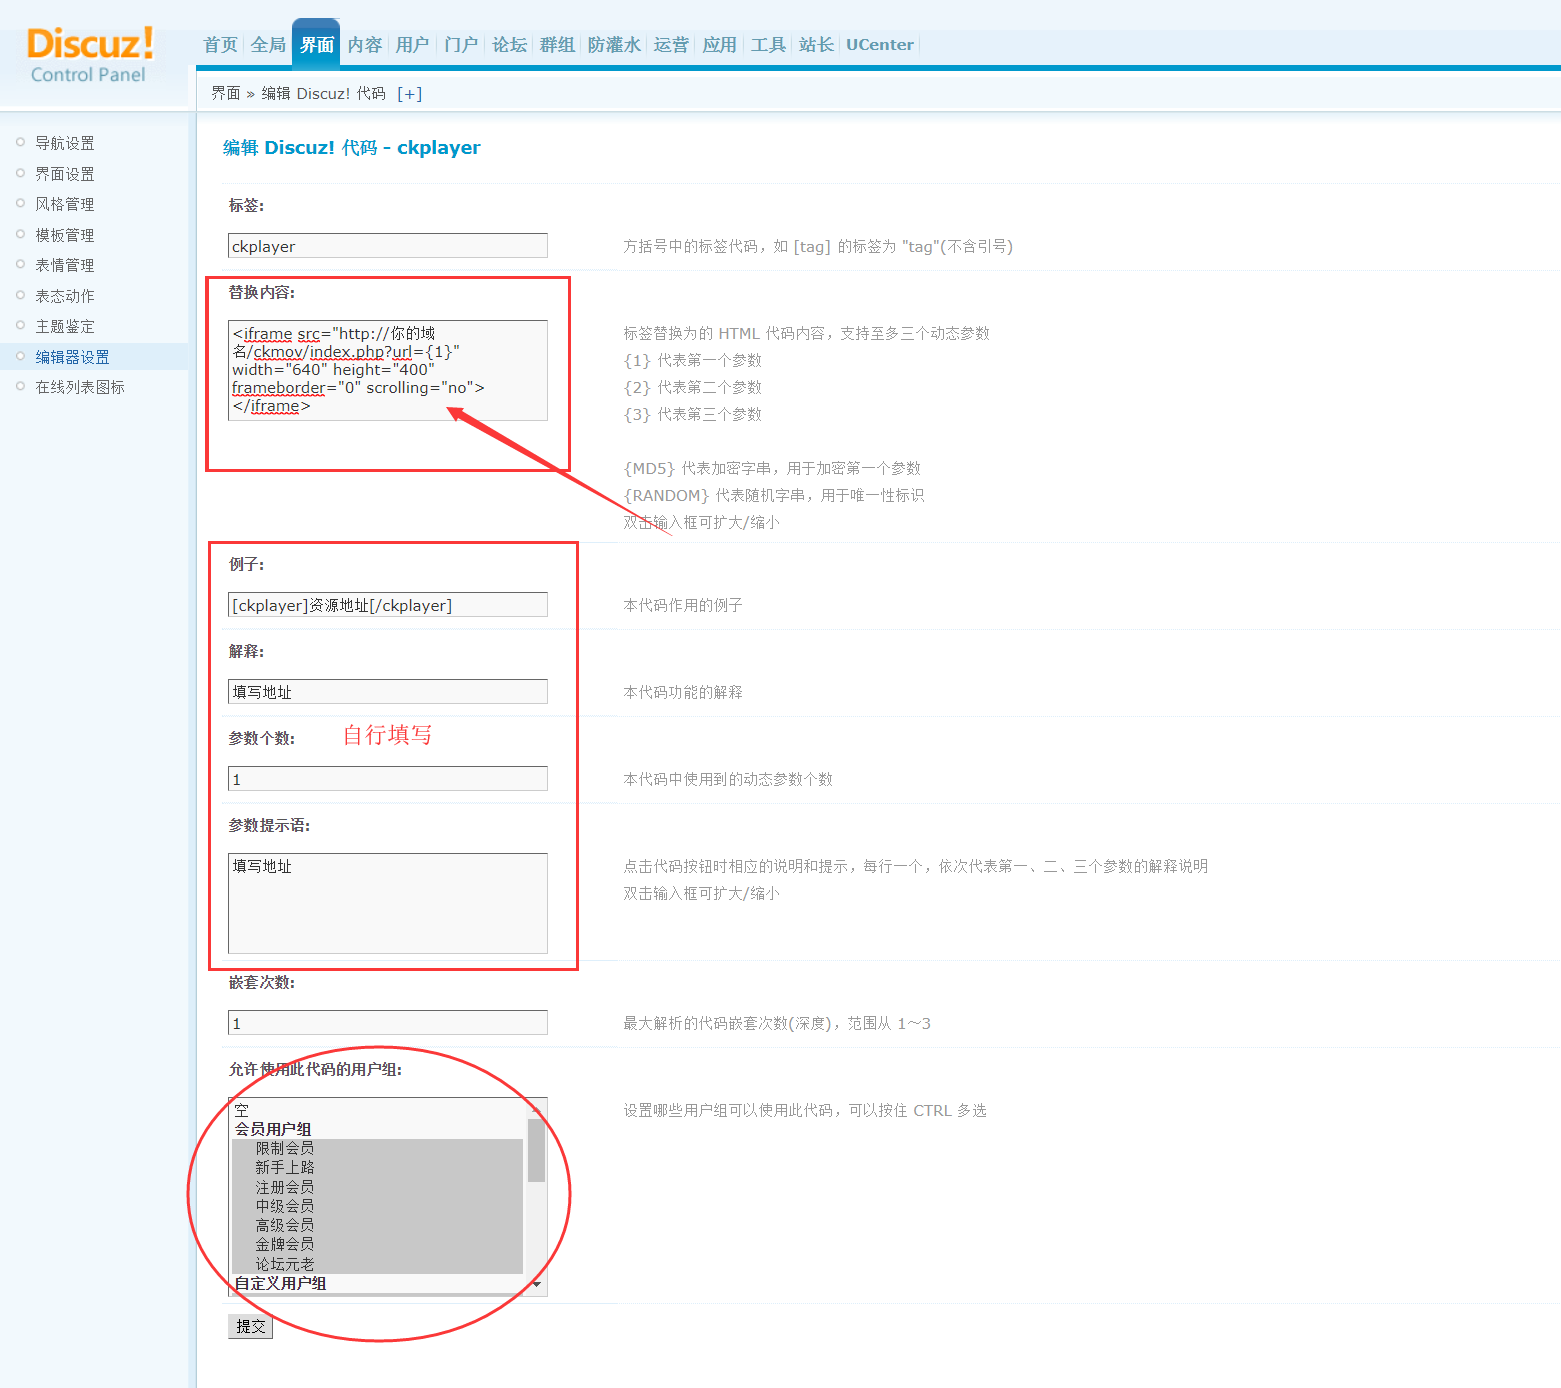1561x1388 pixels.
Task: Open the 群组 top navigation tab
Action: click(557, 45)
